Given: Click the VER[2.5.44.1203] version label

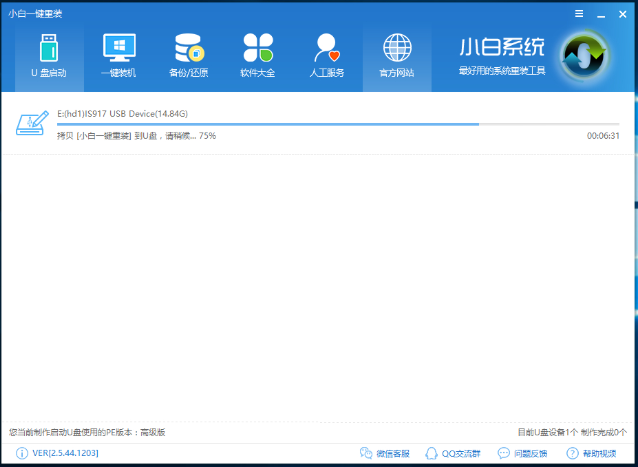Looking at the screenshot, I should click(x=65, y=453).
